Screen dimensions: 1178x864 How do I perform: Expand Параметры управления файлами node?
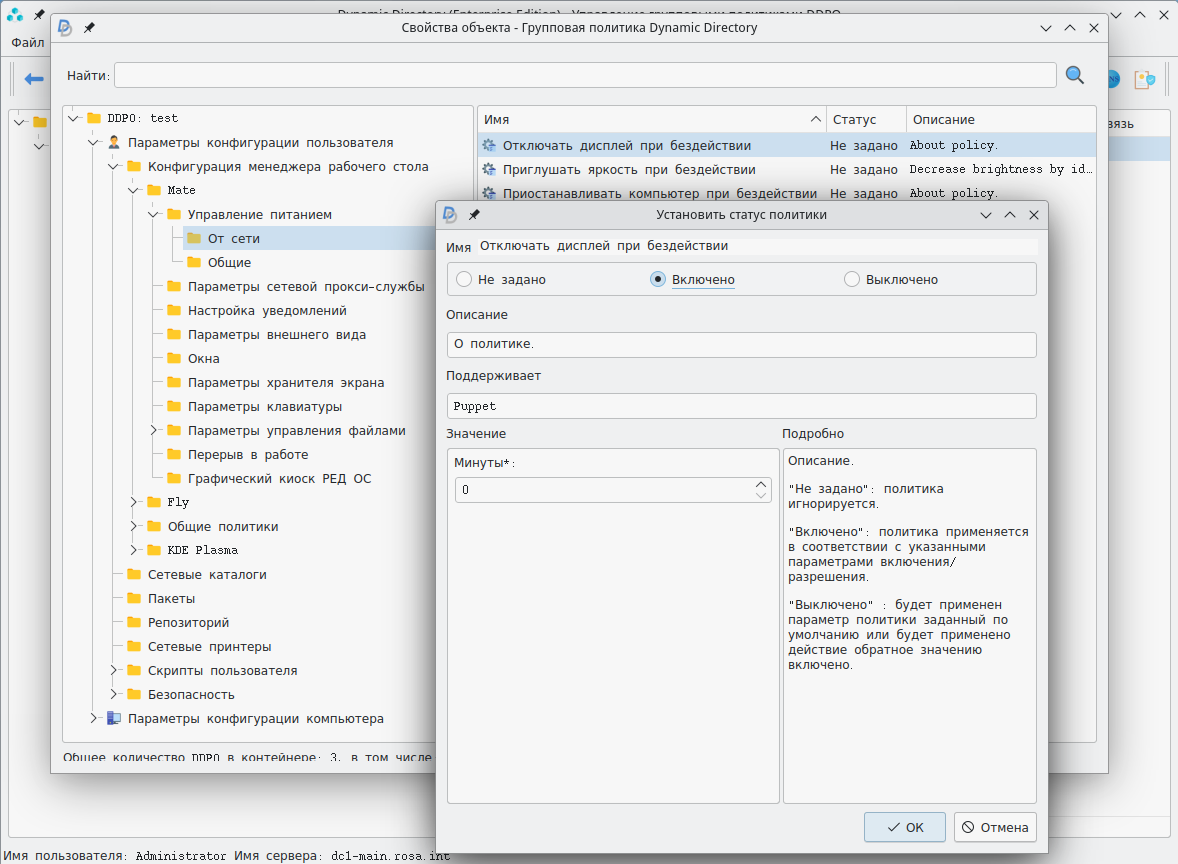(x=154, y=430)
